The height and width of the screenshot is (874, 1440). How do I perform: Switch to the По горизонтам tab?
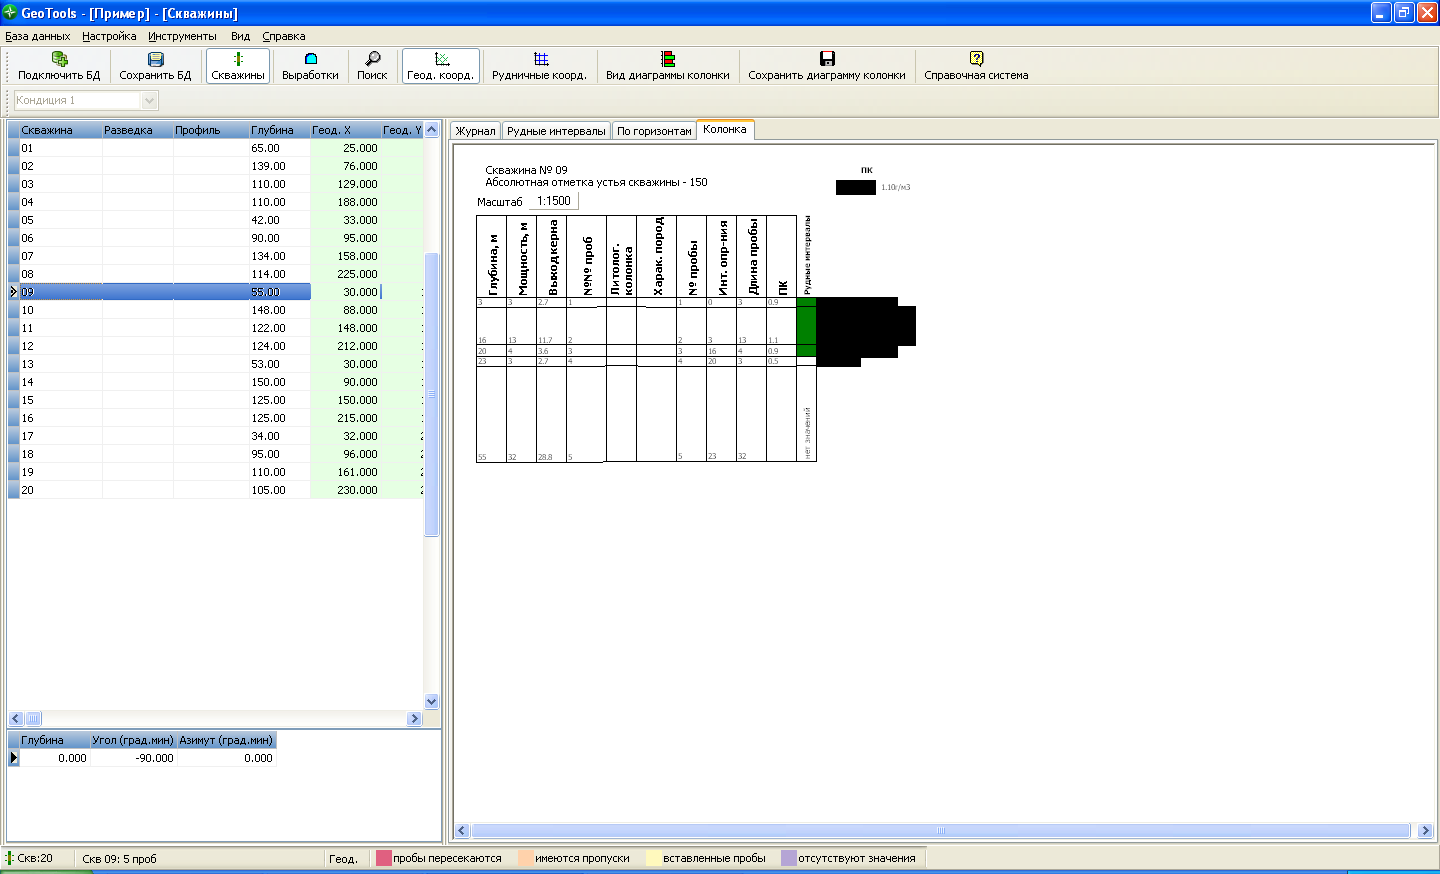pos(654,131)
